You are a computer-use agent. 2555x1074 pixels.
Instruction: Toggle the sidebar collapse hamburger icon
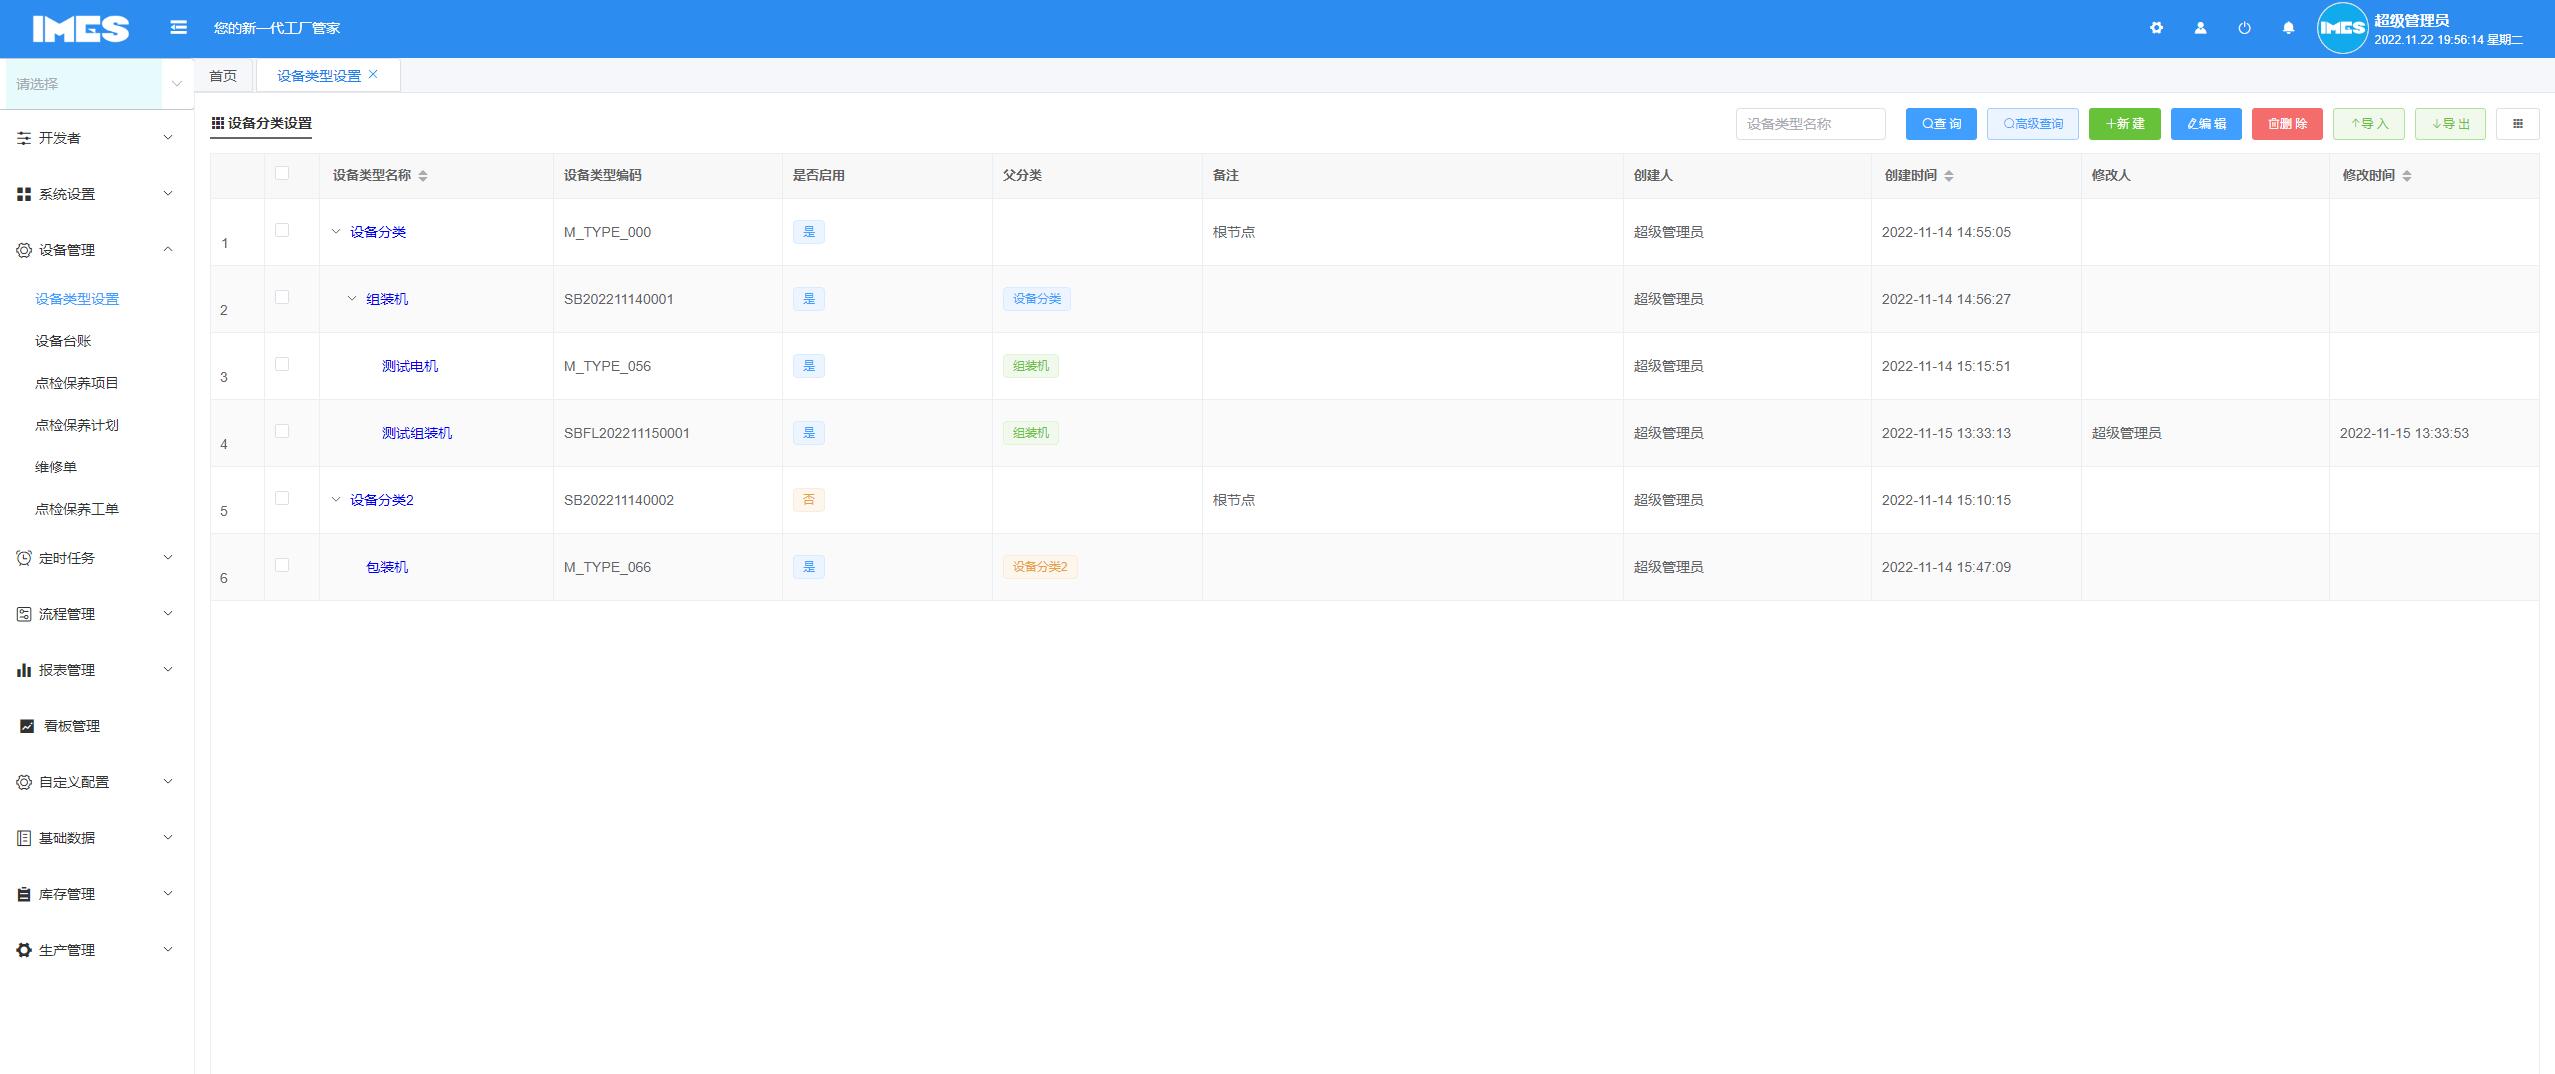[x=179, y=28]
